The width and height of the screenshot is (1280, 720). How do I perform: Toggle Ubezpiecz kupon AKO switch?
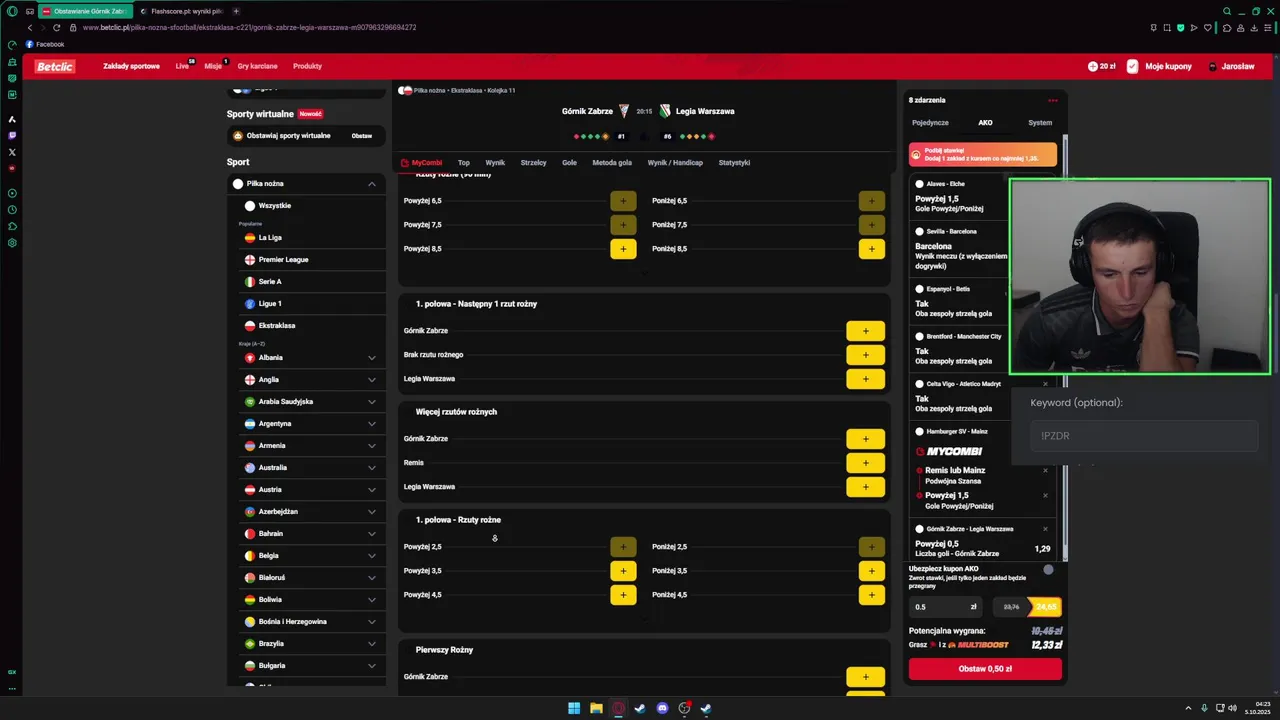pyautogui.click(x=1048, y=569)
